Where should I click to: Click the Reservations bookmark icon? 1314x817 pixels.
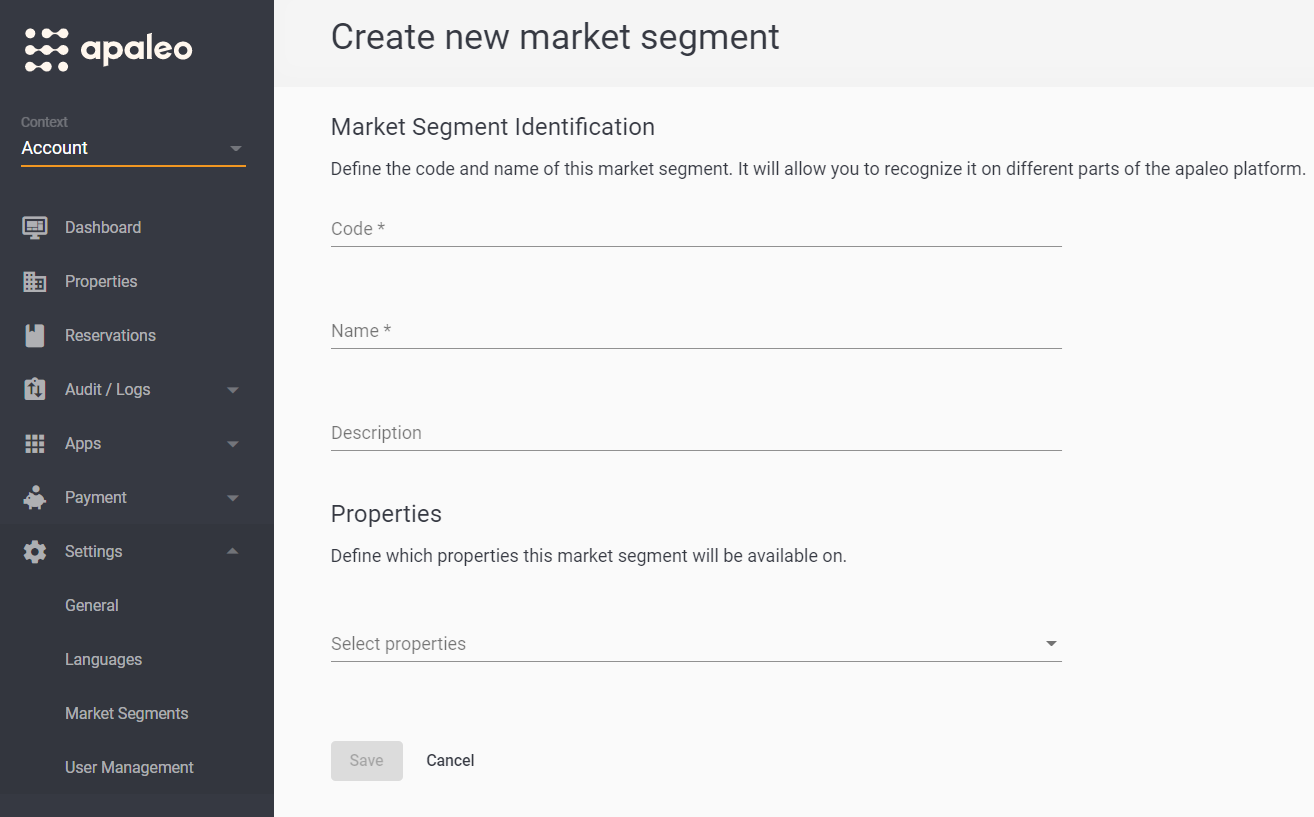tap(35, 335)
